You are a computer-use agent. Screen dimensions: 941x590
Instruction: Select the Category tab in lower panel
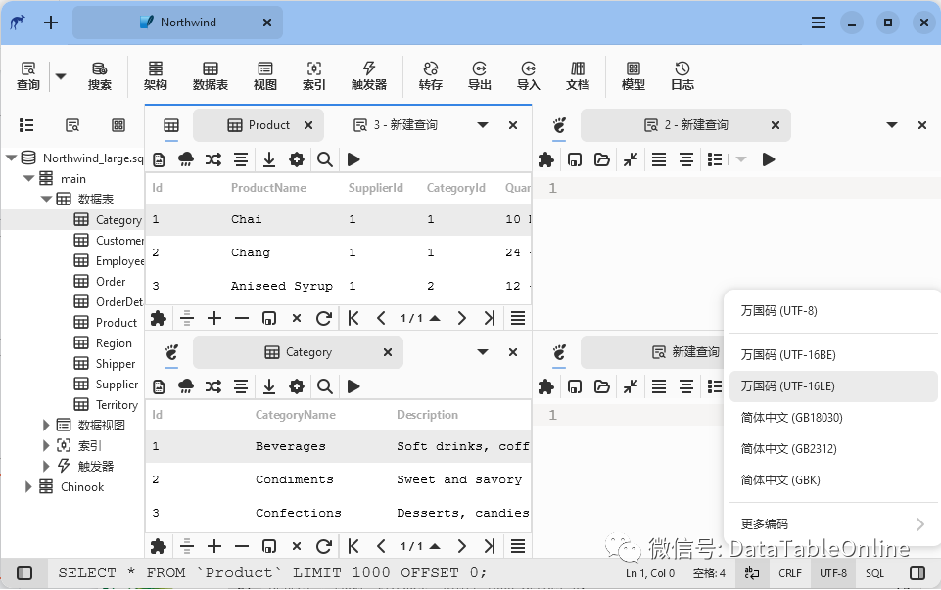(x=298, y=352)
